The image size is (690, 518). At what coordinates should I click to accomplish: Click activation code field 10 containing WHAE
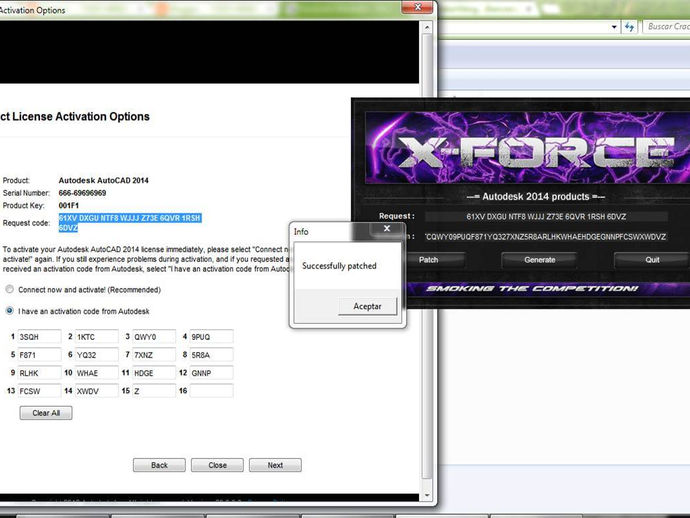coord(96,373)
